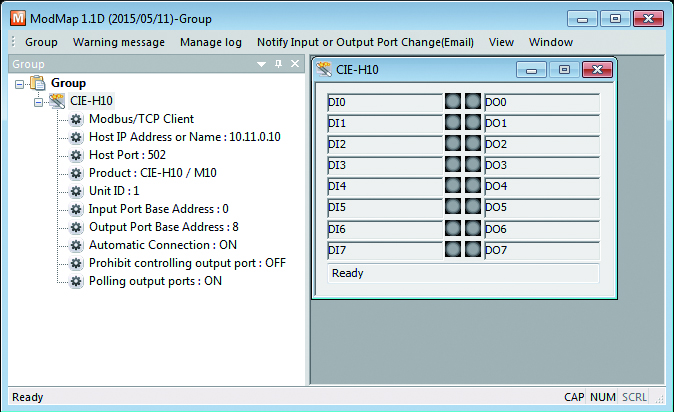Toggle the DO5 output LED
Screen dimensions: 674x412
click(473, 207)
